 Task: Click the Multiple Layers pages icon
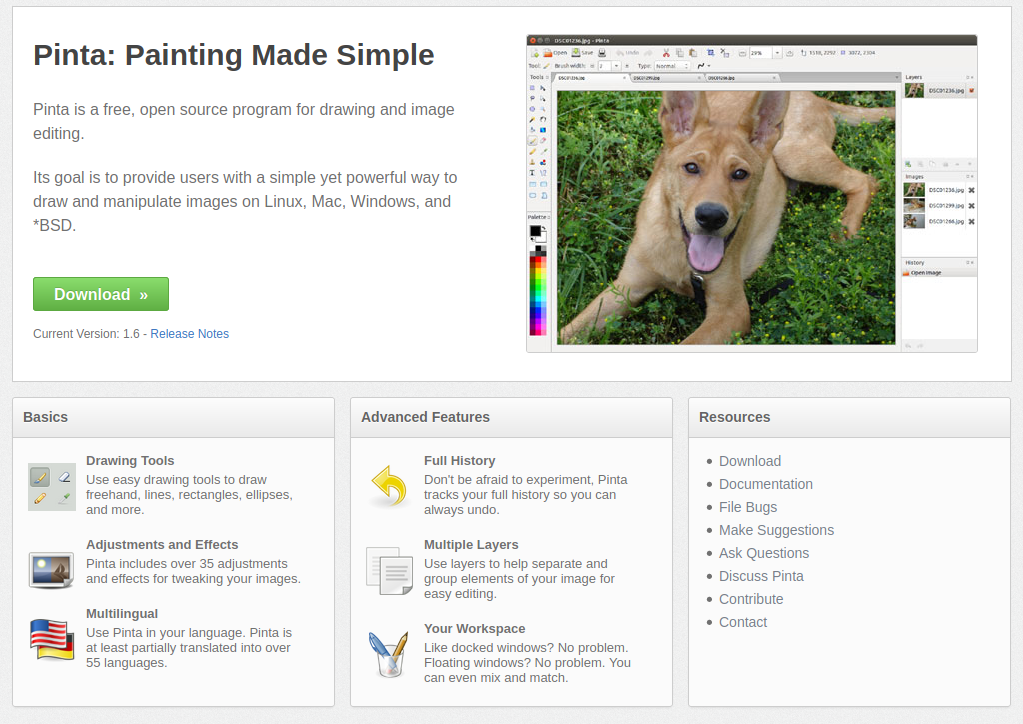pos(389,571)
